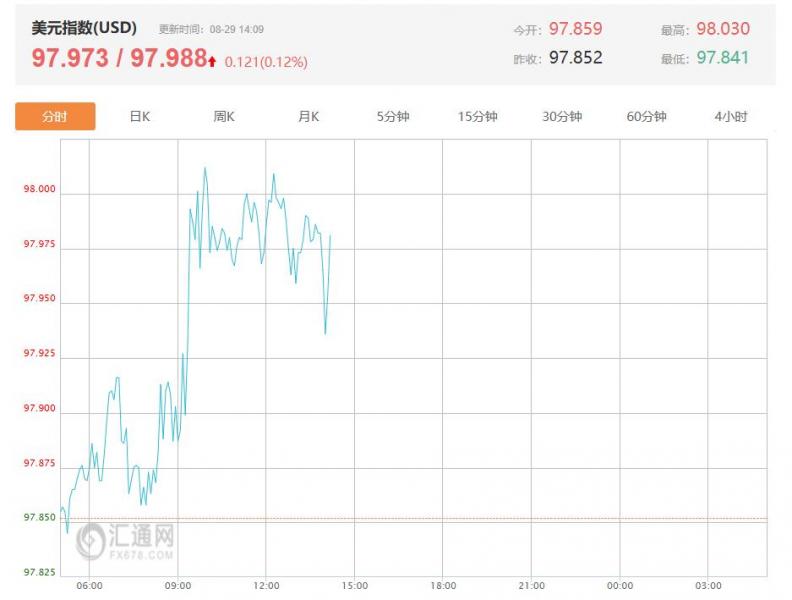792x600 pixels.
Task: Click the 12:00 time axis label
Action: (x=266, y=585)
